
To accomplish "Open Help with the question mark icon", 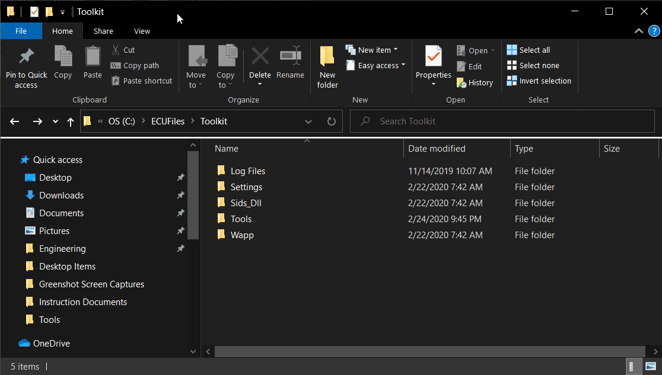I will tap(654, 31).
